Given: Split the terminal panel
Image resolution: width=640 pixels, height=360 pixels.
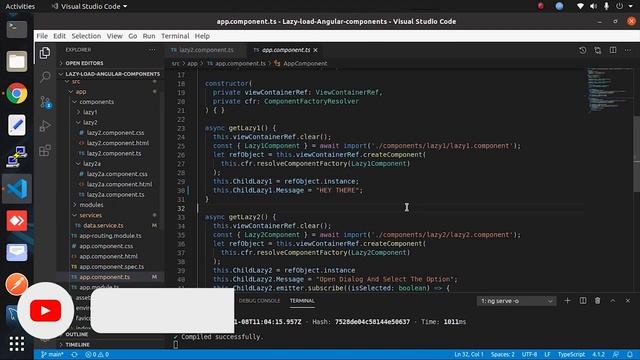Looking at the screenshot, I should point(583,301).
